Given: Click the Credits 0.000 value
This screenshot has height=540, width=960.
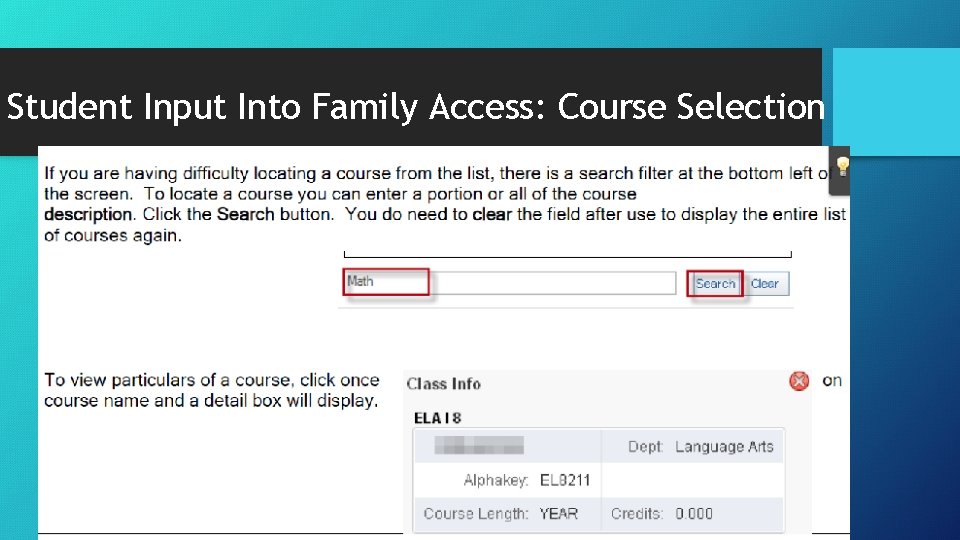Looking at the screenshot, I should point(694,514).
